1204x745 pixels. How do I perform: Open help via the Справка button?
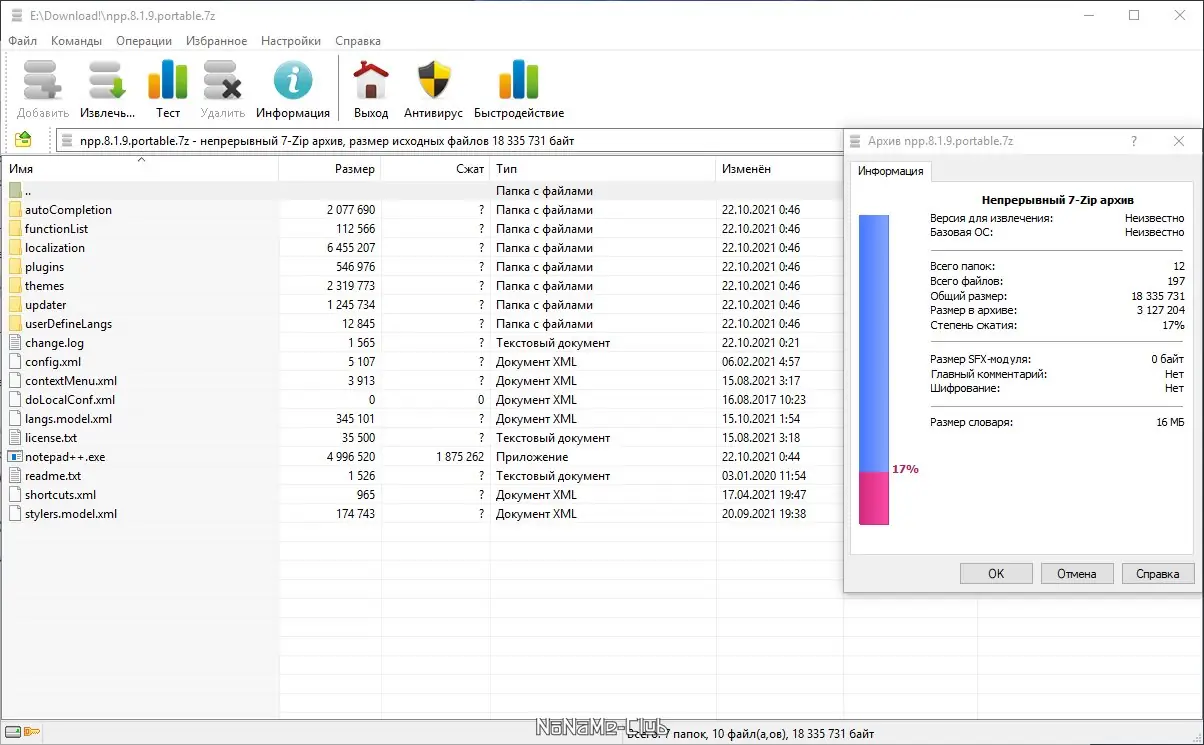click(1157, 573)
